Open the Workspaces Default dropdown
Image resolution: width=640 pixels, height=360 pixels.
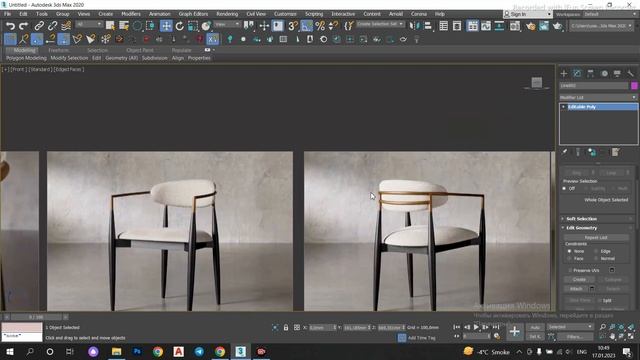pos(610,14)
